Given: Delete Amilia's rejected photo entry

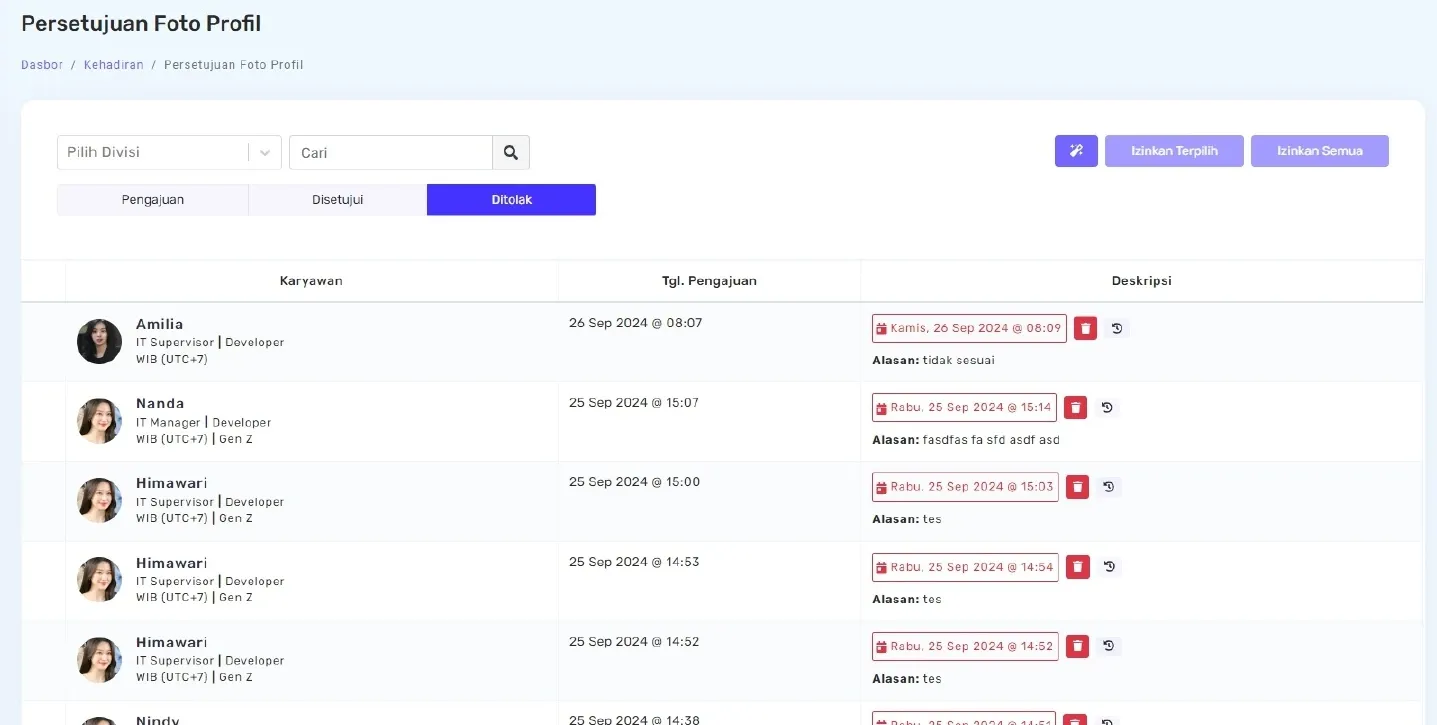Looking at the screenshot, I should point(1085,328).
